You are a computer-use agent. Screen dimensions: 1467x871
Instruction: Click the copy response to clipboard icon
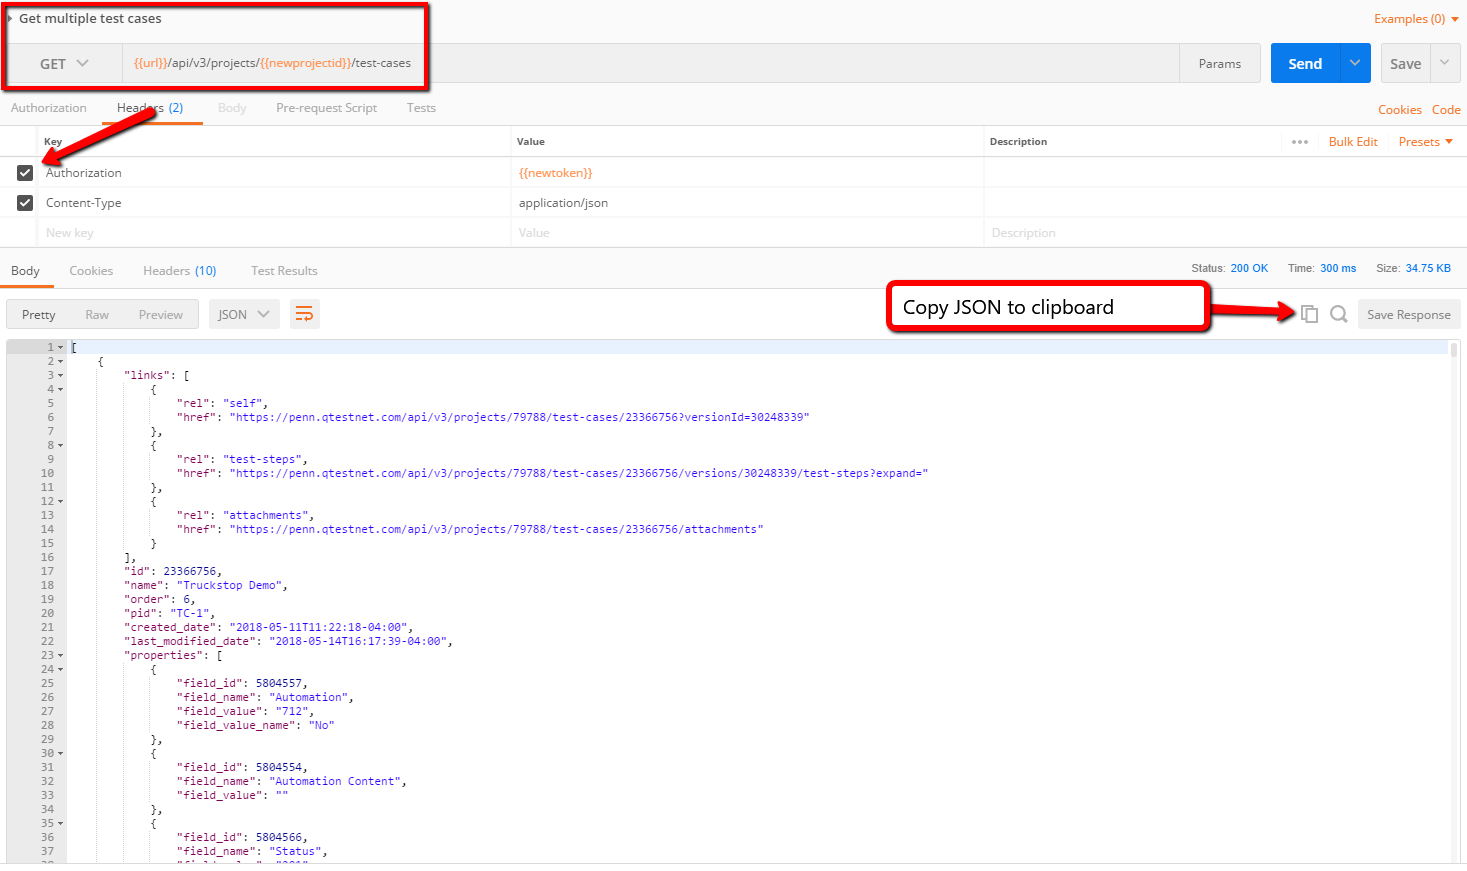(1309, 314)
